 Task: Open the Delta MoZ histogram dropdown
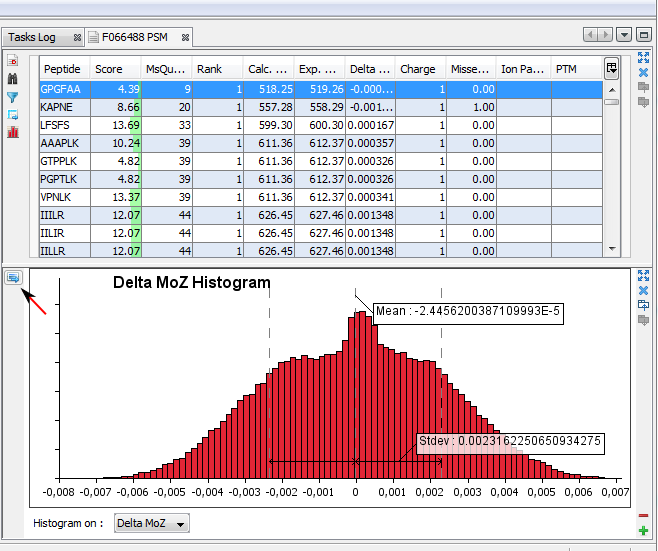tap(152, 523)
